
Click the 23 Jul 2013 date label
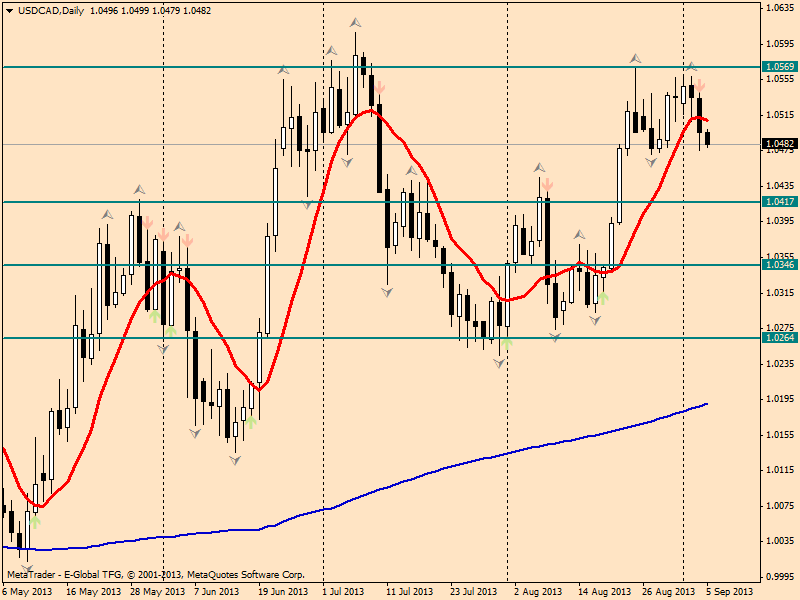click(473, 592)
